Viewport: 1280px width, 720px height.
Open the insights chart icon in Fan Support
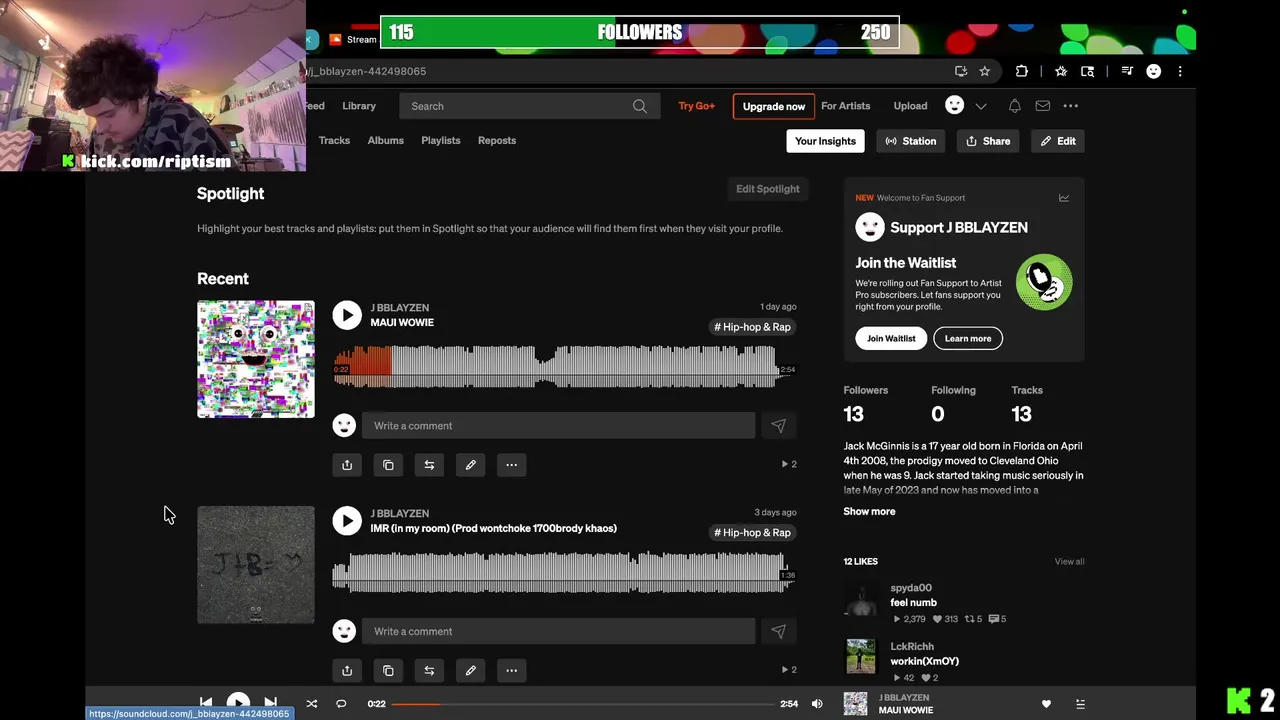coord(1064,198)
